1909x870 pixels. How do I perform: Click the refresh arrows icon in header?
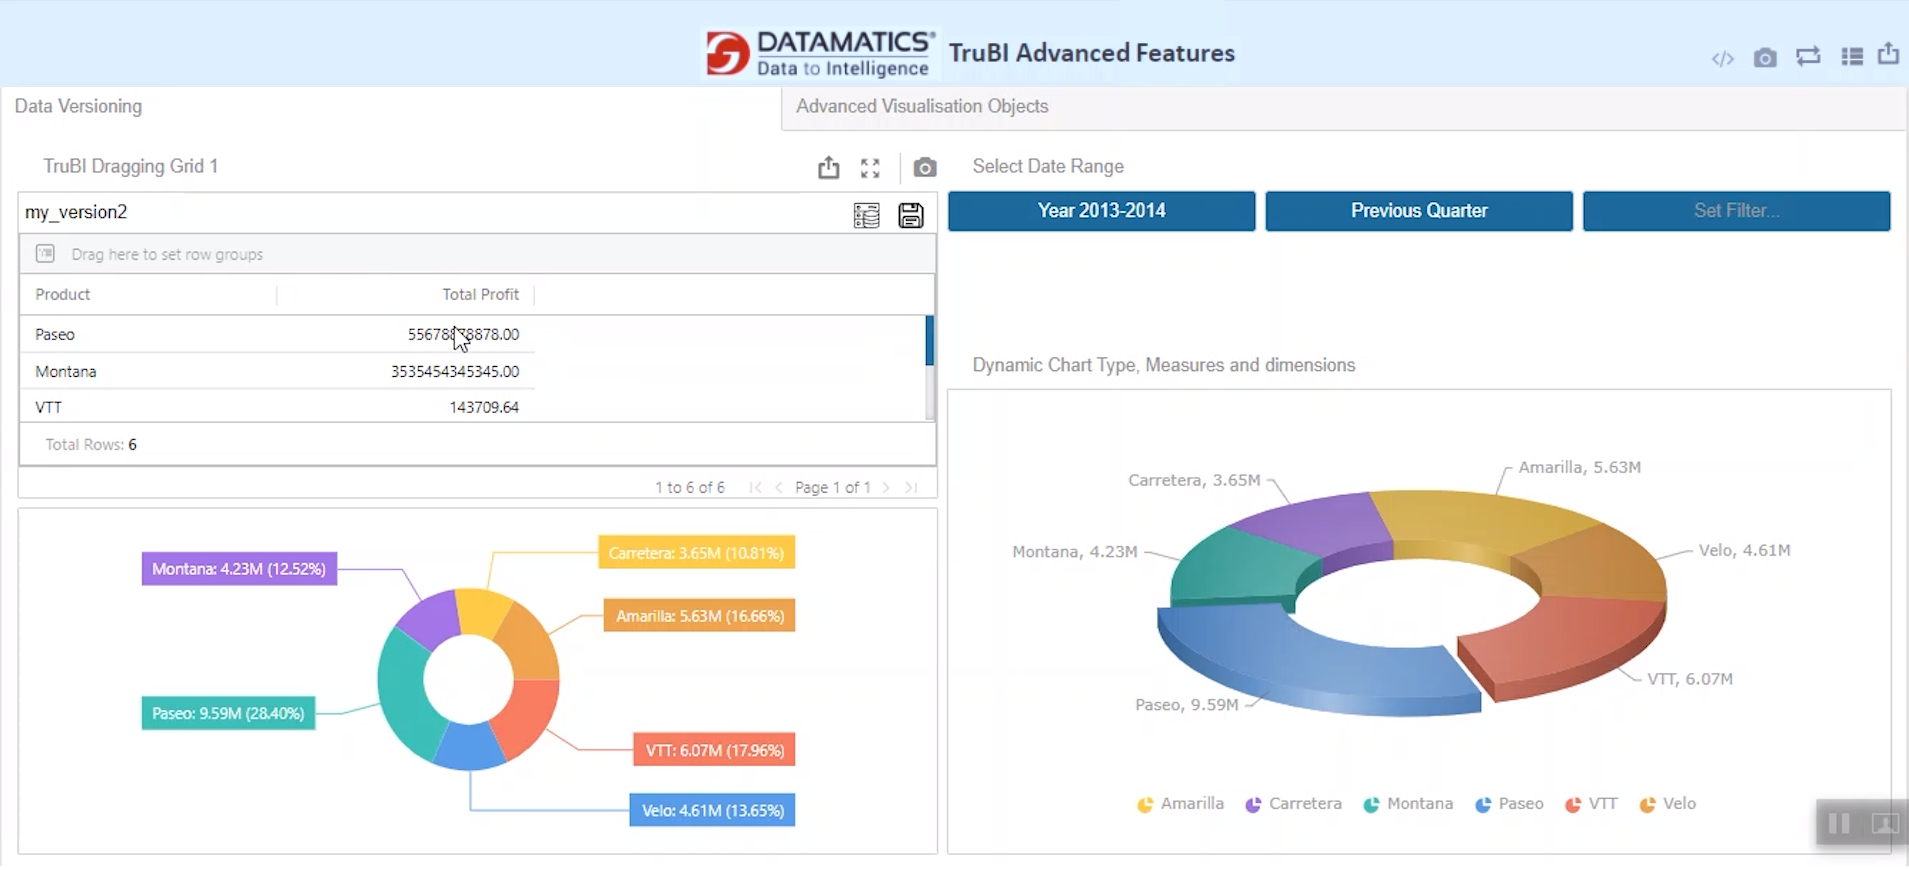(1808, 57)
